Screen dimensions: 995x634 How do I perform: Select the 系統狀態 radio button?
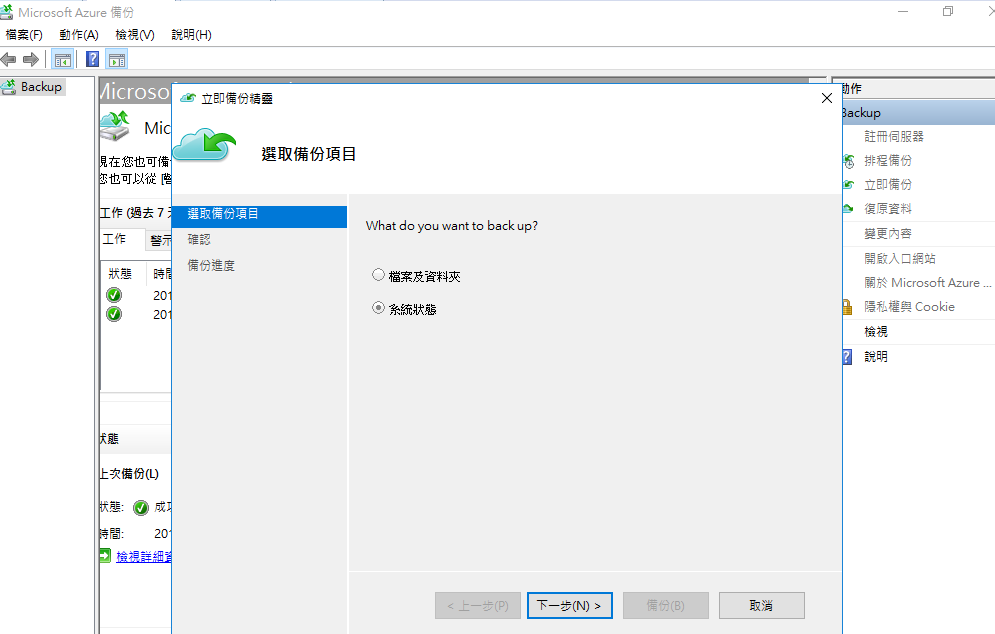coord(378,308)
